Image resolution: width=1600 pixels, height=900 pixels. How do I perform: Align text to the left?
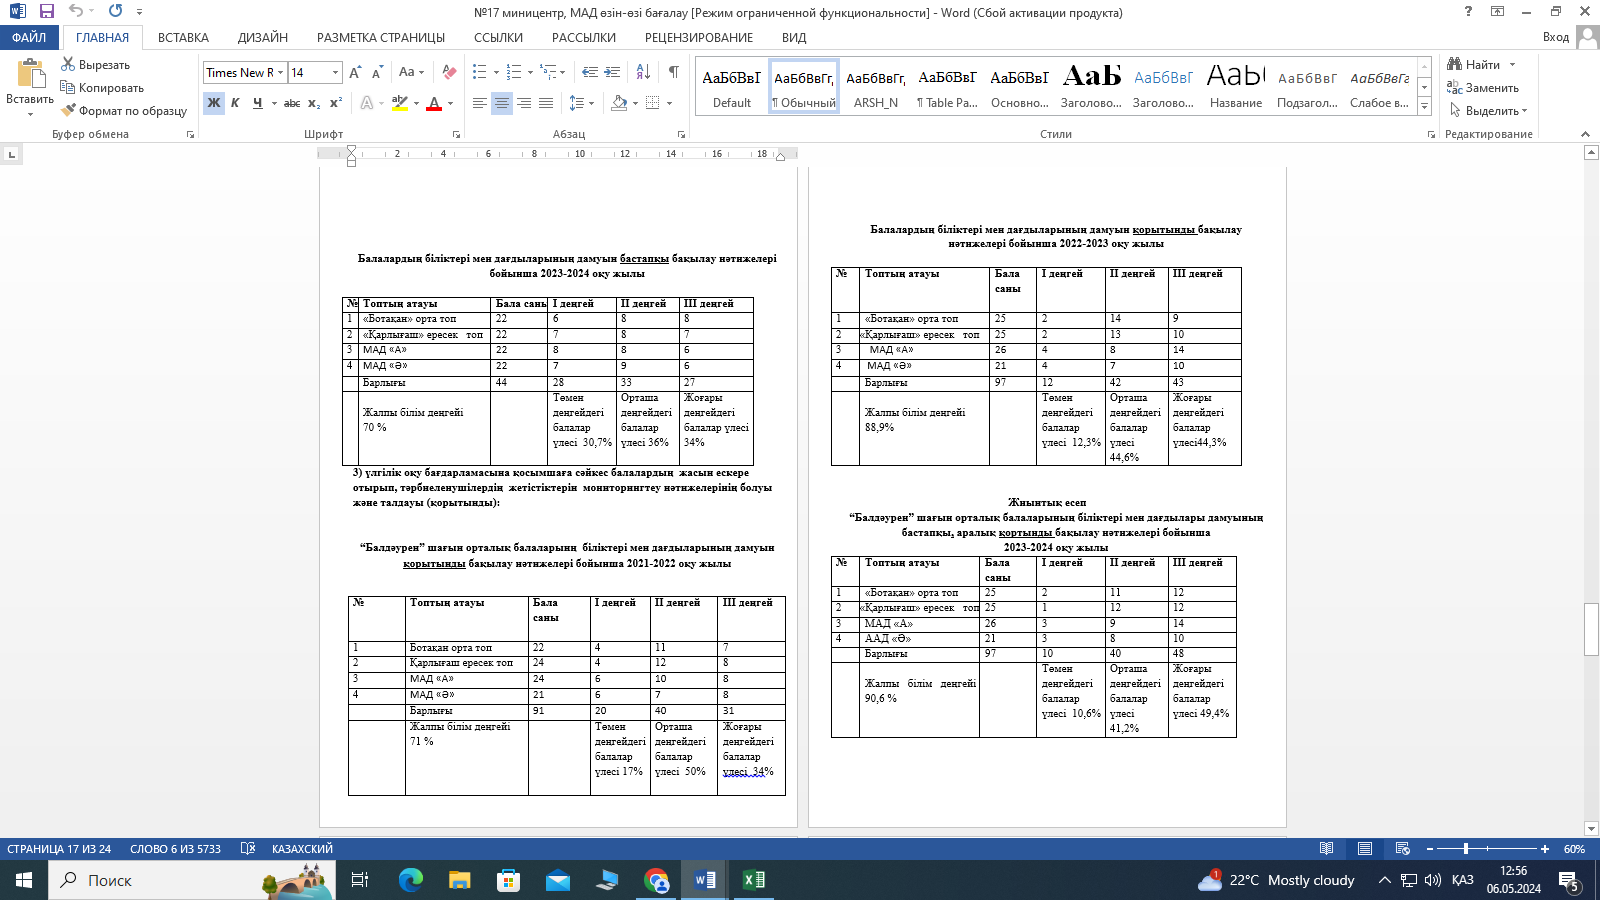click(x=480, y=103)
